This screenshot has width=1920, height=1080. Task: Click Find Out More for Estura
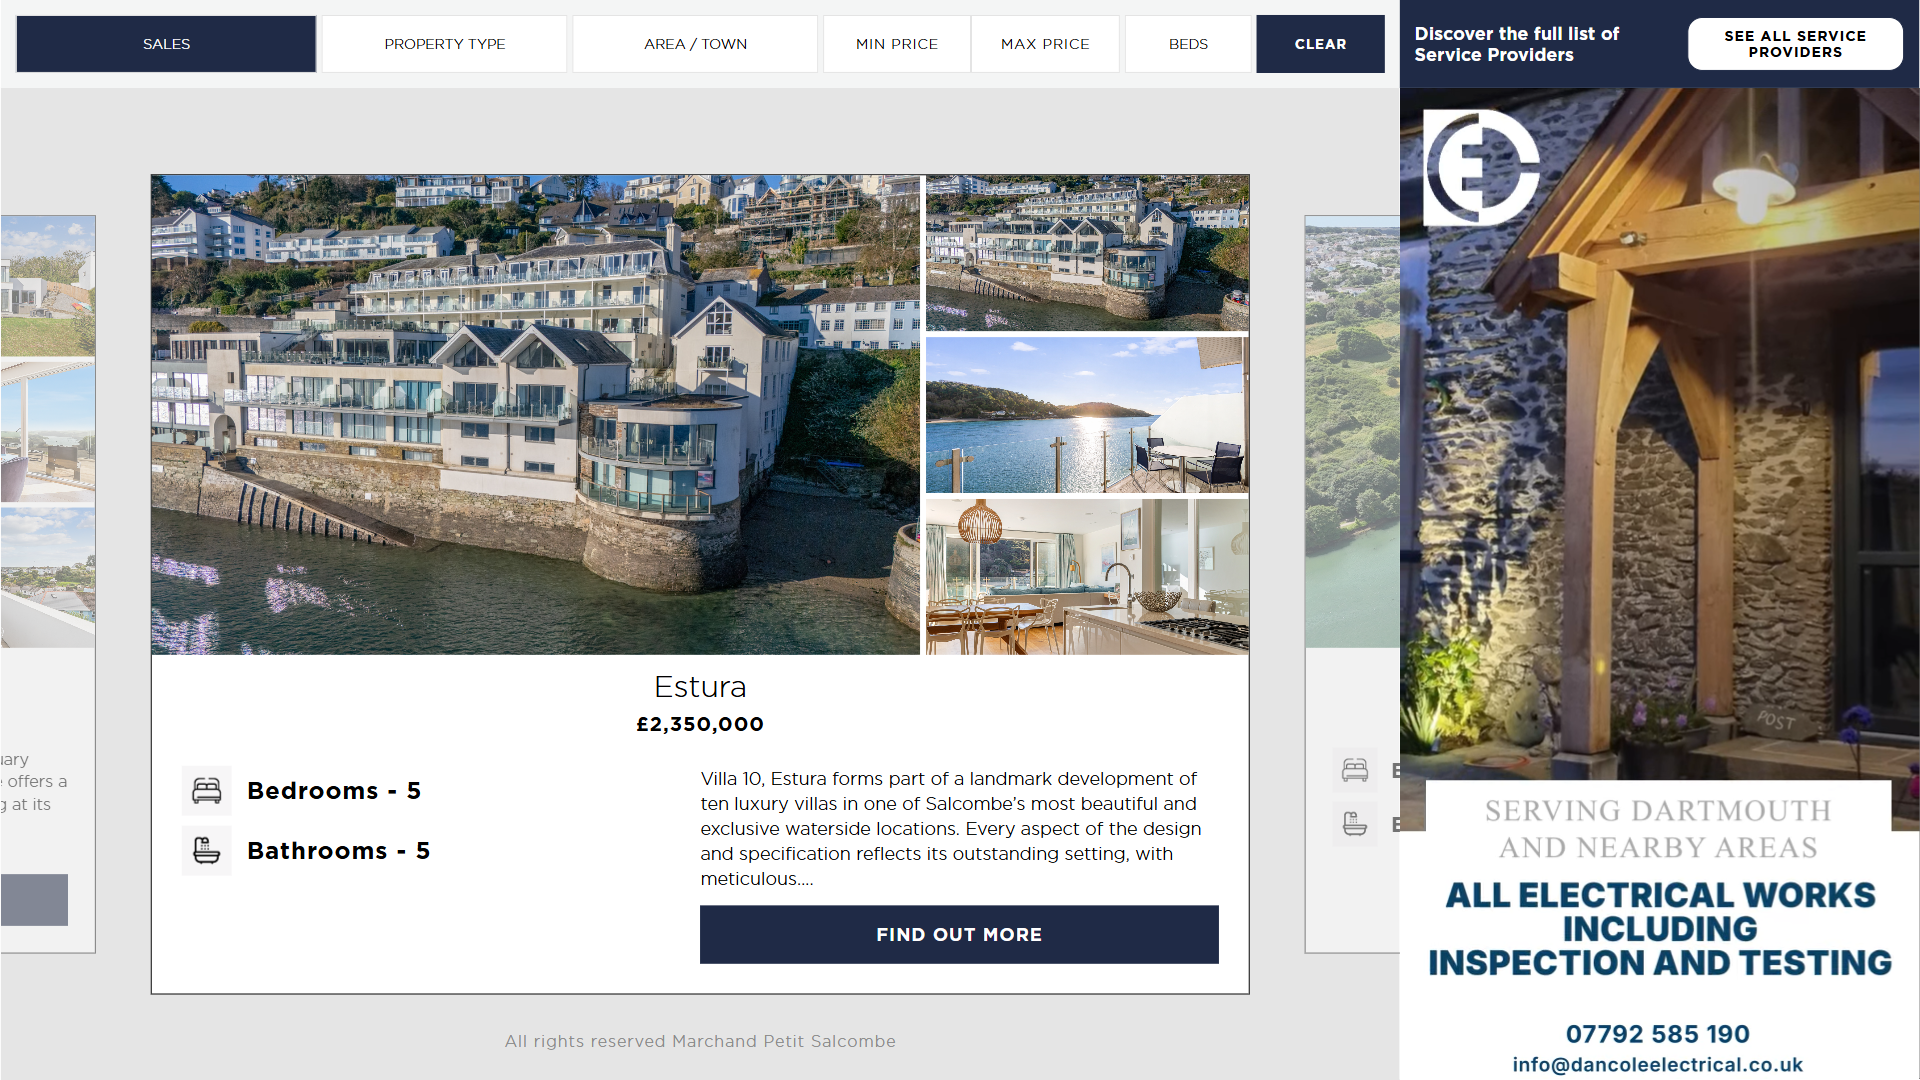[959, 935]
